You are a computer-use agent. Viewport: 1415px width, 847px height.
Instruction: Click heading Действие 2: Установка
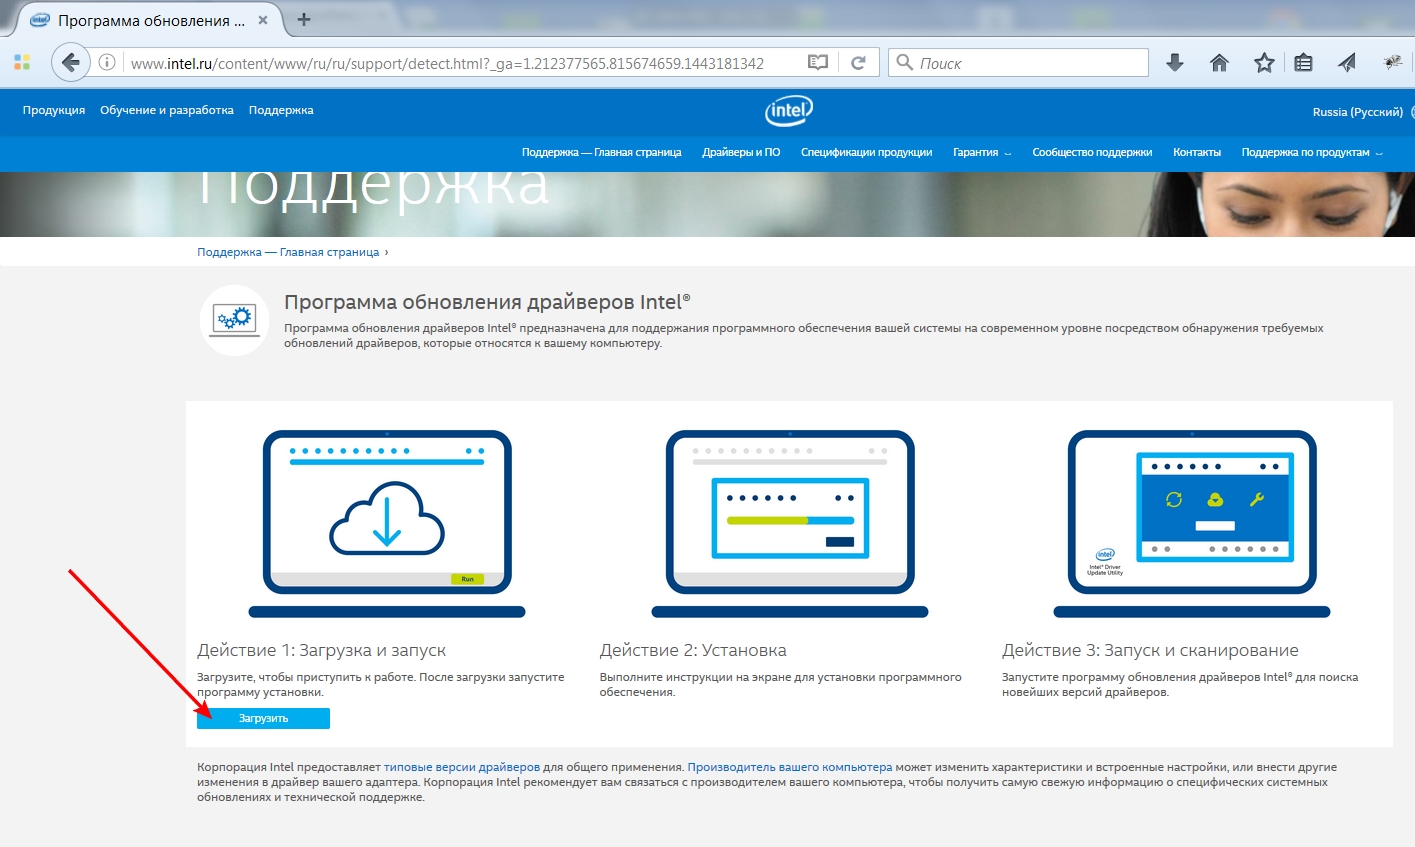(x=693, y=650)
